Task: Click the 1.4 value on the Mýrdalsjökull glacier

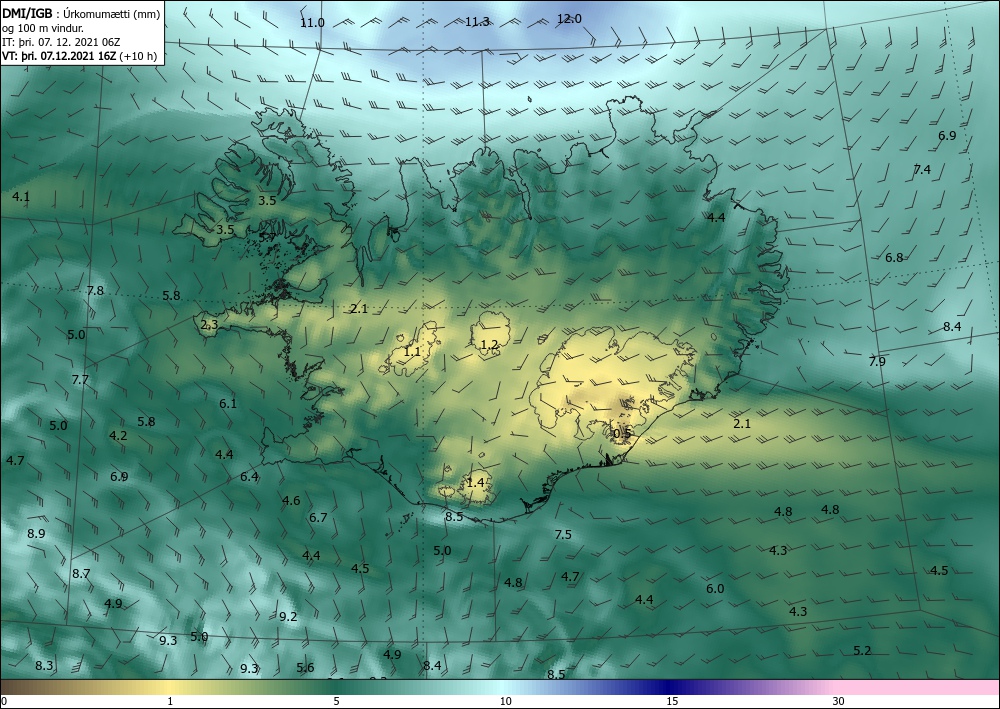Action: pyautogui.click(x=475, y=483)
